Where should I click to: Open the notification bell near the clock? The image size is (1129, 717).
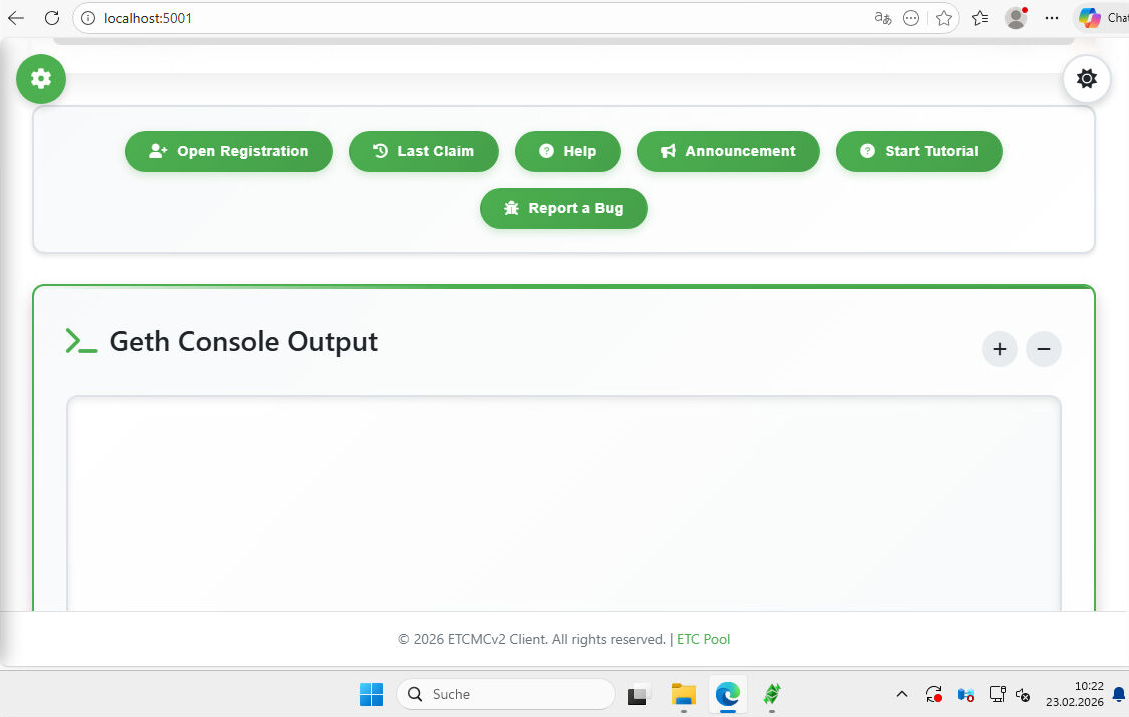[1120, 694]
